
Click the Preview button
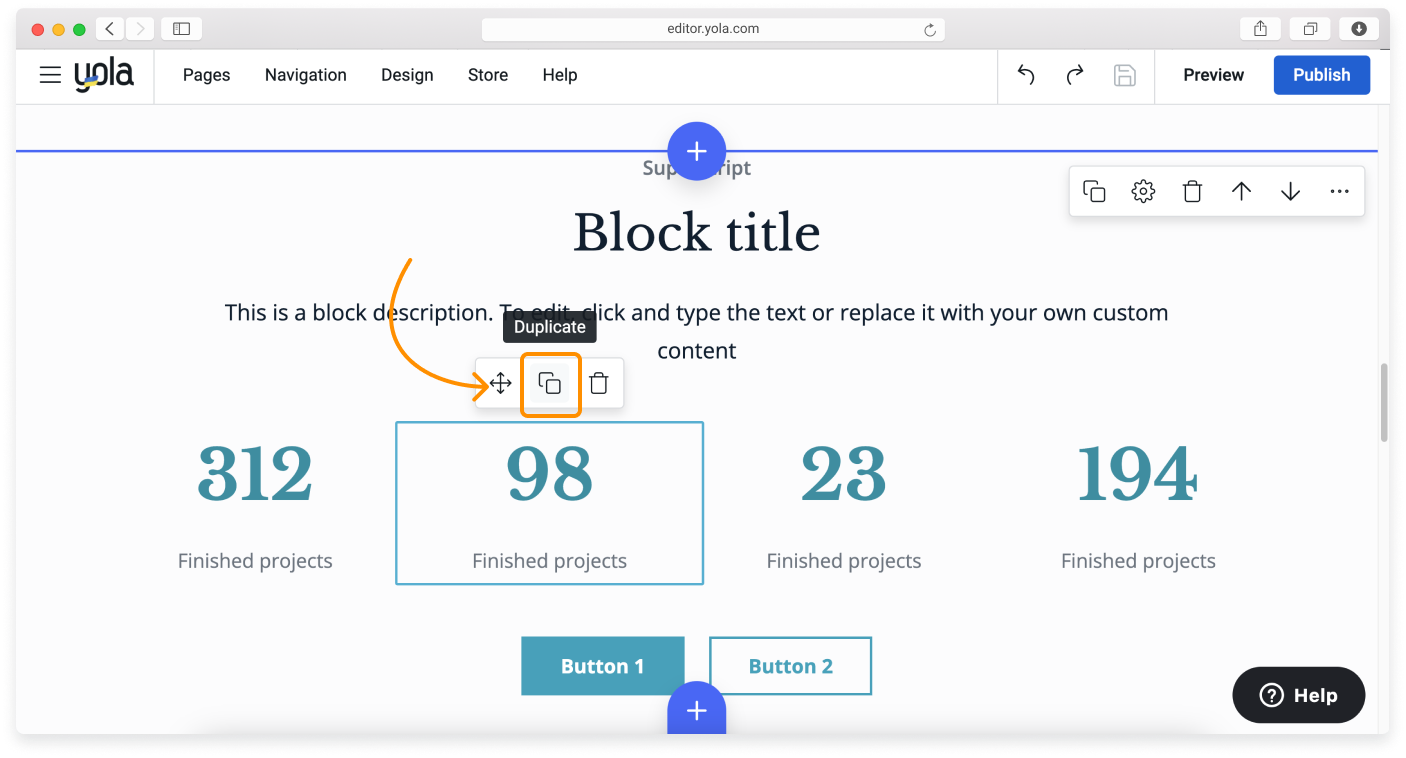tap(1213, 75)
